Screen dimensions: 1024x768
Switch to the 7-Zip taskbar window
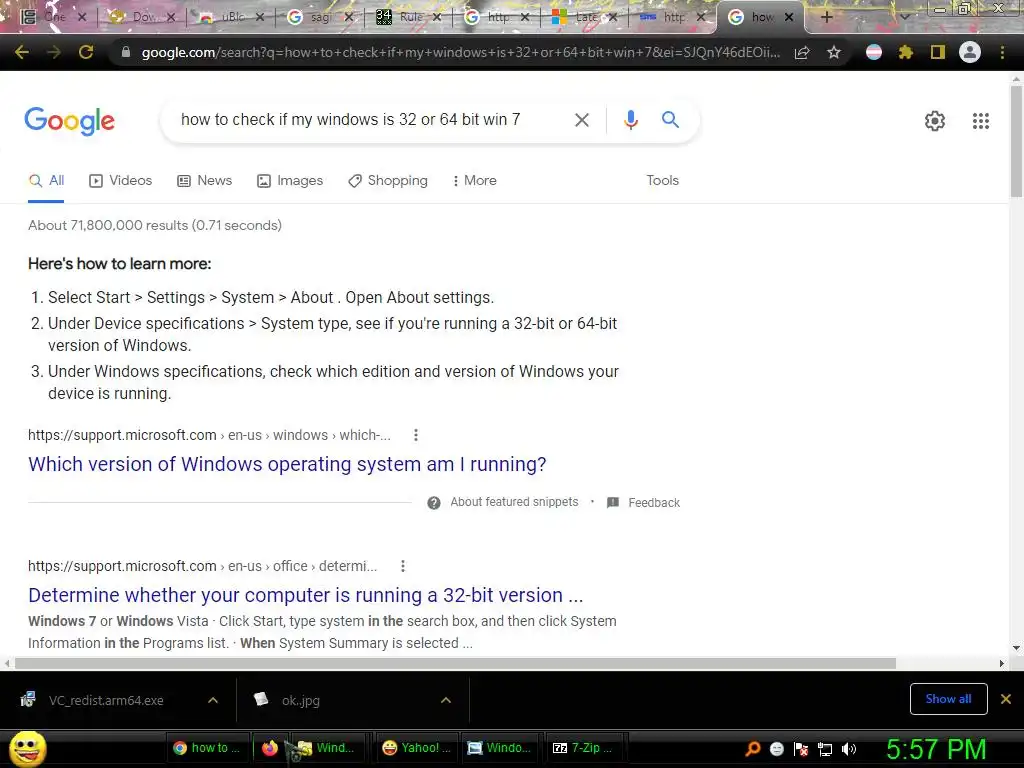point(582,748)
